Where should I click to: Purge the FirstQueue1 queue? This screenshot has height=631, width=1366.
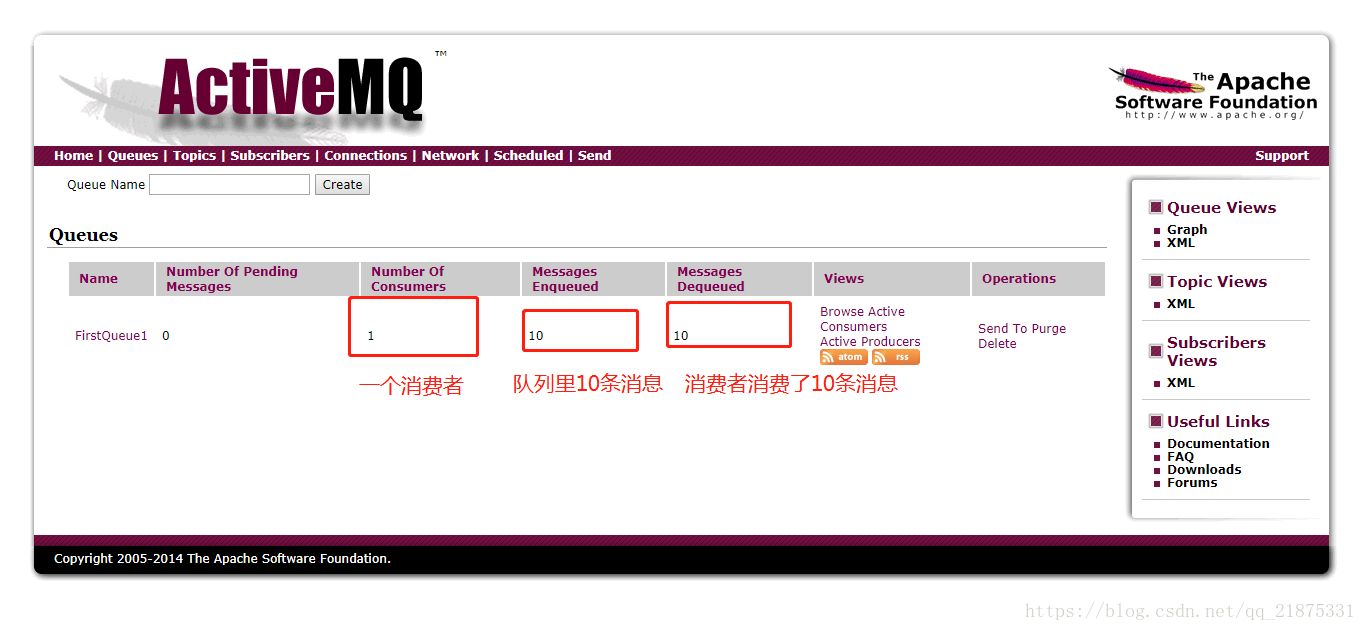pos(1048,329)
